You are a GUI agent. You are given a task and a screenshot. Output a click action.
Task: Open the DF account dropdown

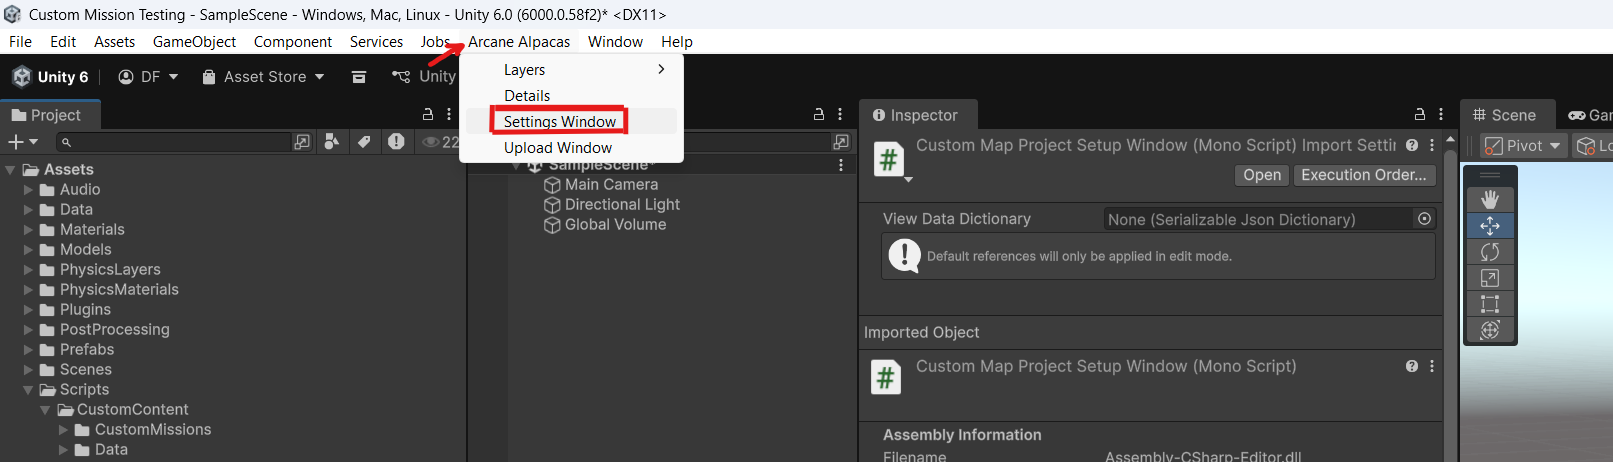pos(148,77)
